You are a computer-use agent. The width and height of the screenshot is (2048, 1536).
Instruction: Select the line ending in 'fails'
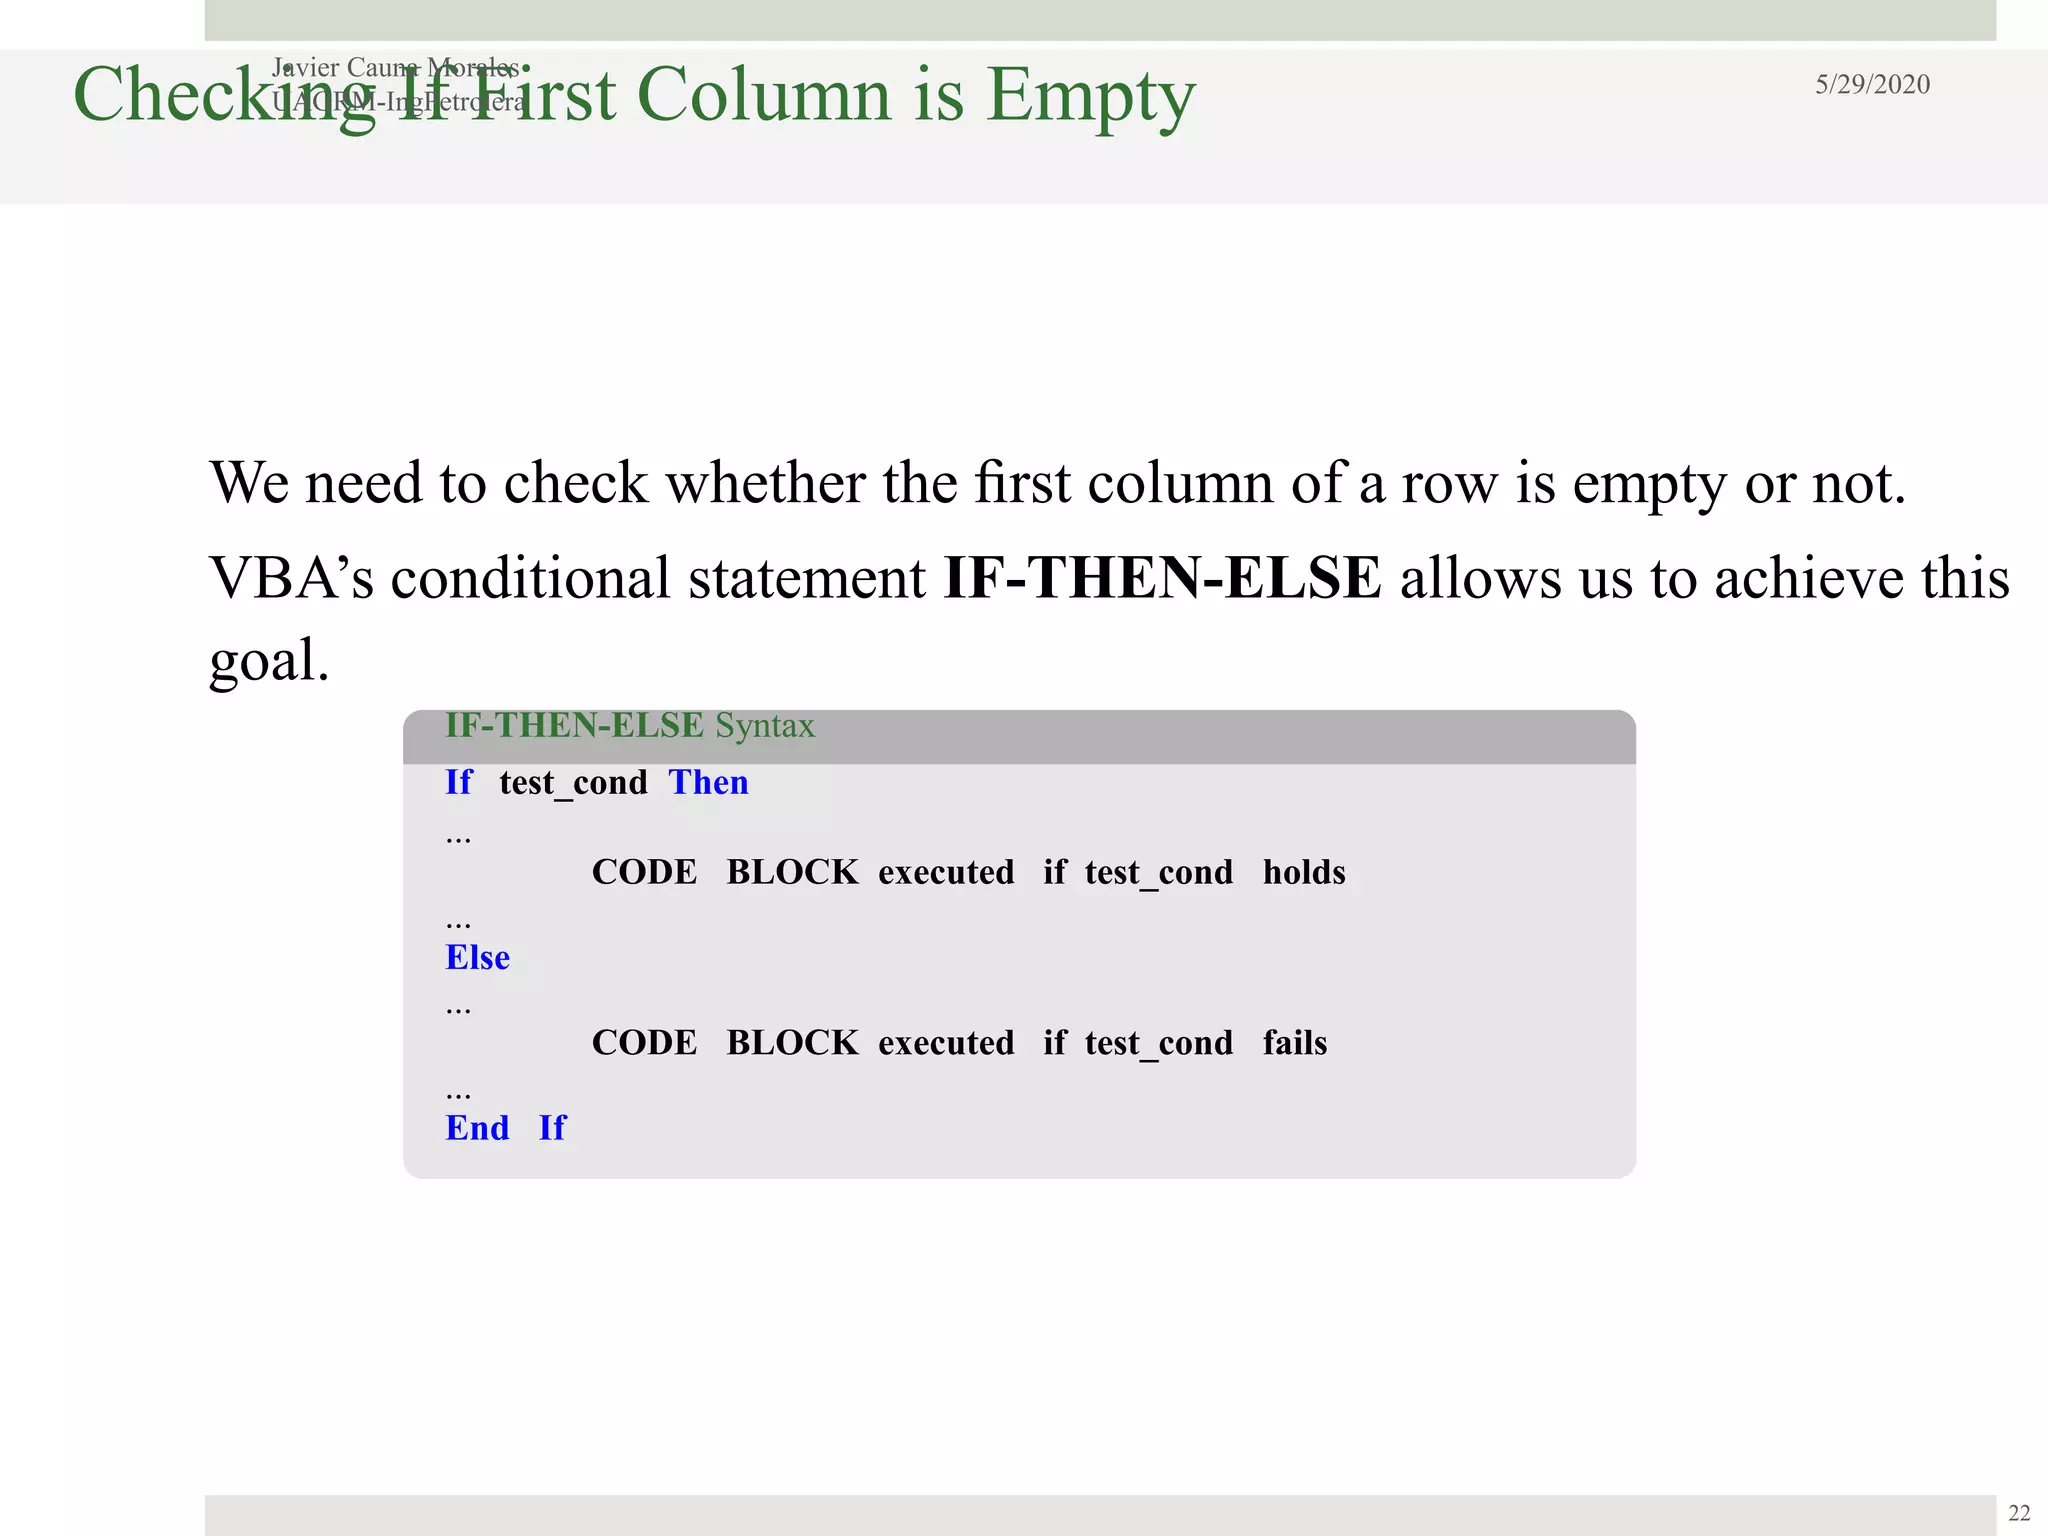tap(959, 1043)
